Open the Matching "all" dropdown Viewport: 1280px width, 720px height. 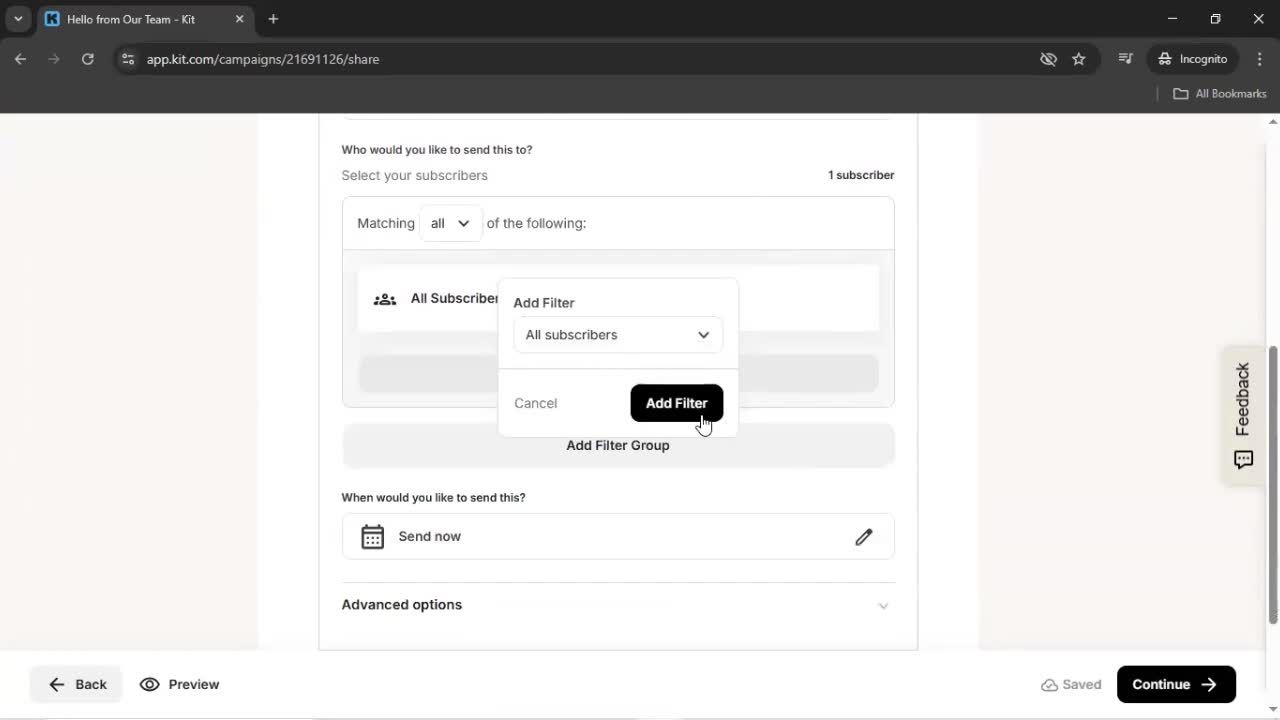pos(449,223)
